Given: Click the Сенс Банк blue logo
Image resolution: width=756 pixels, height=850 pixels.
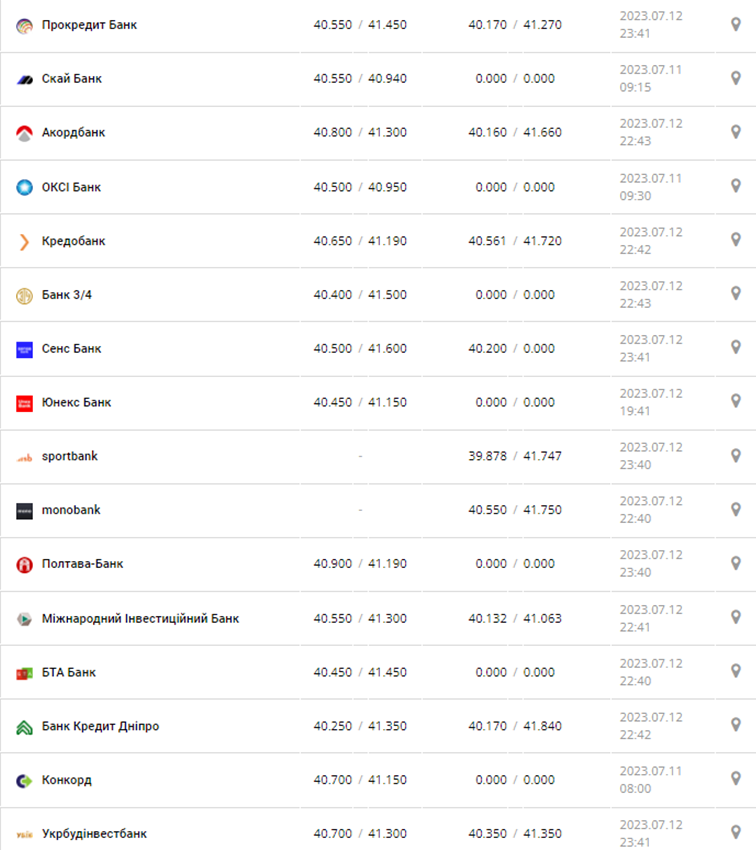Looking at the screenshot, I should [x=24, y=349].
